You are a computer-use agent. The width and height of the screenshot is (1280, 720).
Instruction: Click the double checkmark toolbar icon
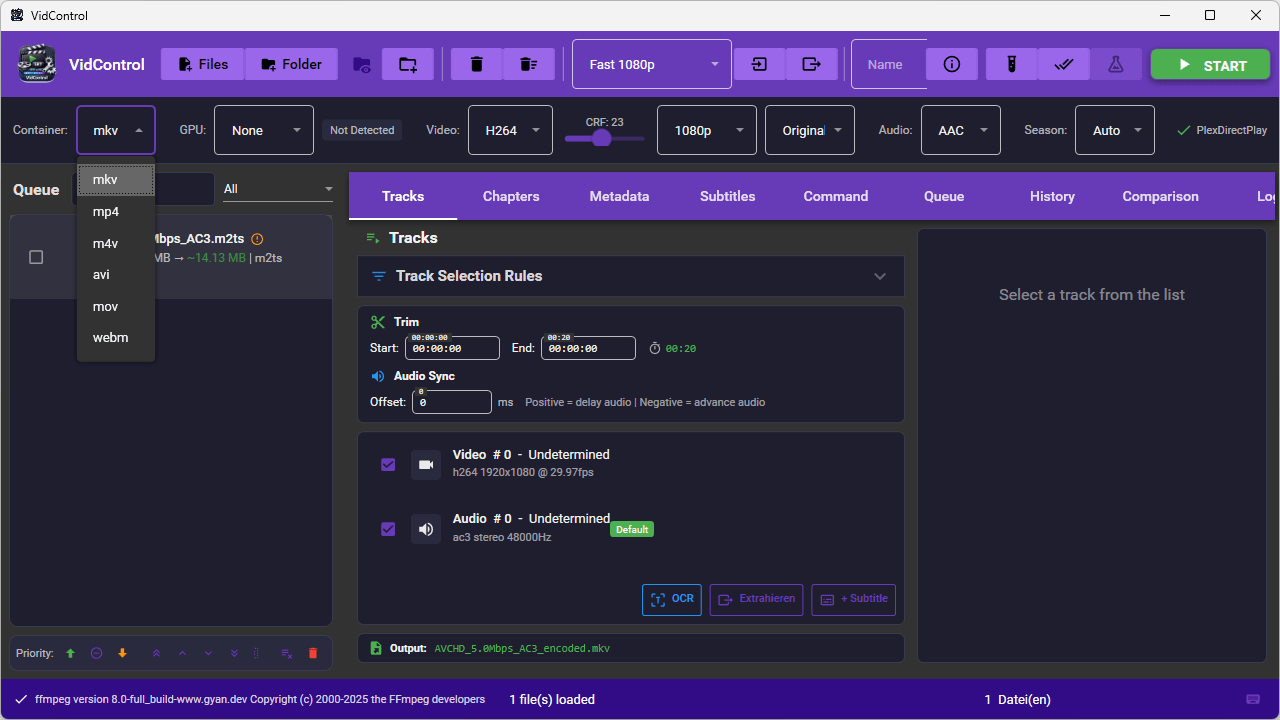[x=1064, y=64]
